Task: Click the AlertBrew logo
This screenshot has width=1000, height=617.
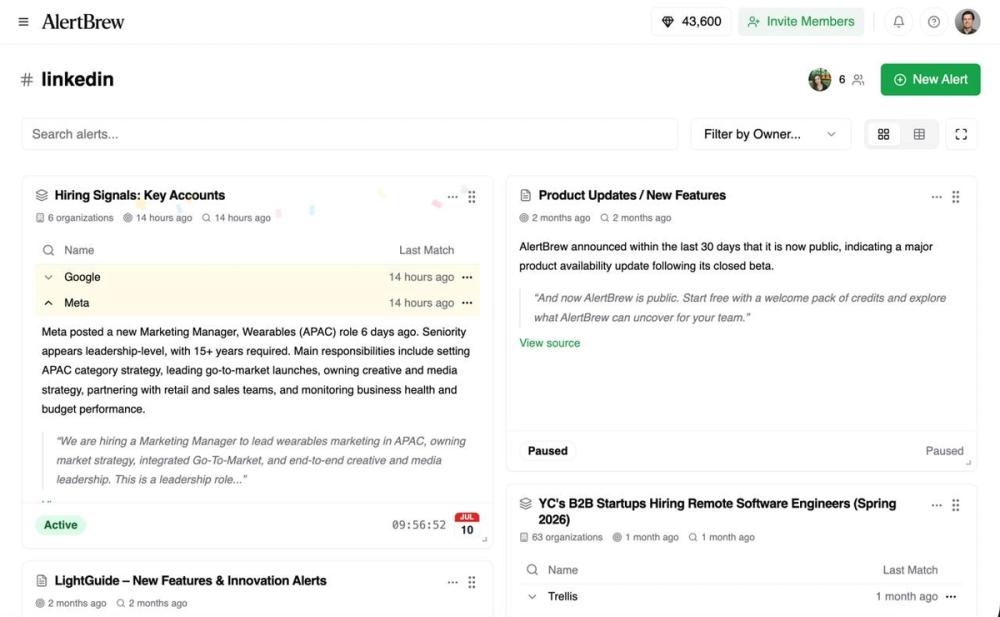Action: [x=83, y=22]
